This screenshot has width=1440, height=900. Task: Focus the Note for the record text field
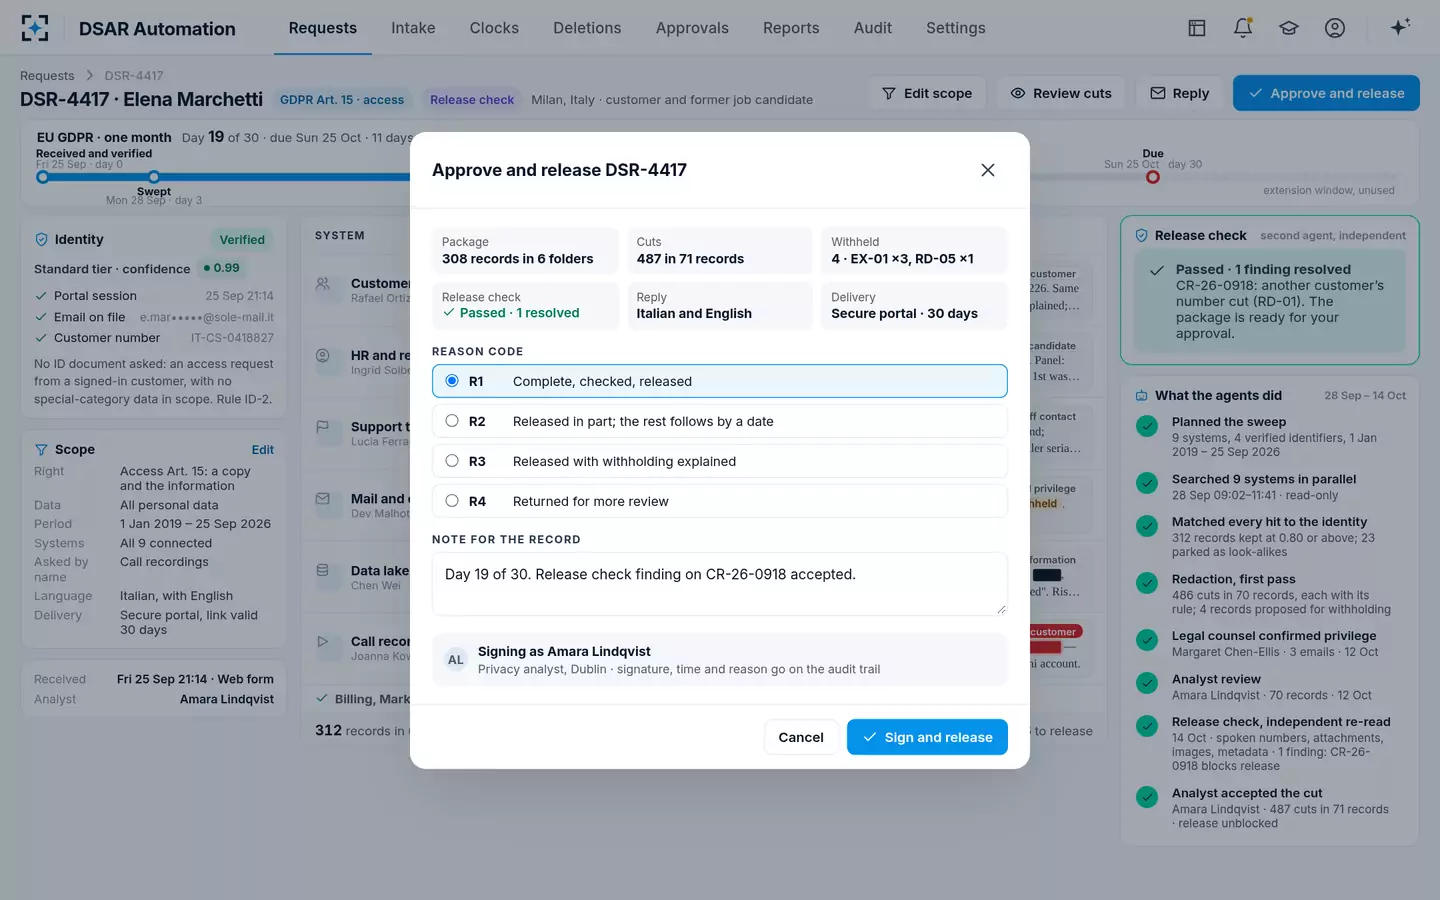[720, 584]
